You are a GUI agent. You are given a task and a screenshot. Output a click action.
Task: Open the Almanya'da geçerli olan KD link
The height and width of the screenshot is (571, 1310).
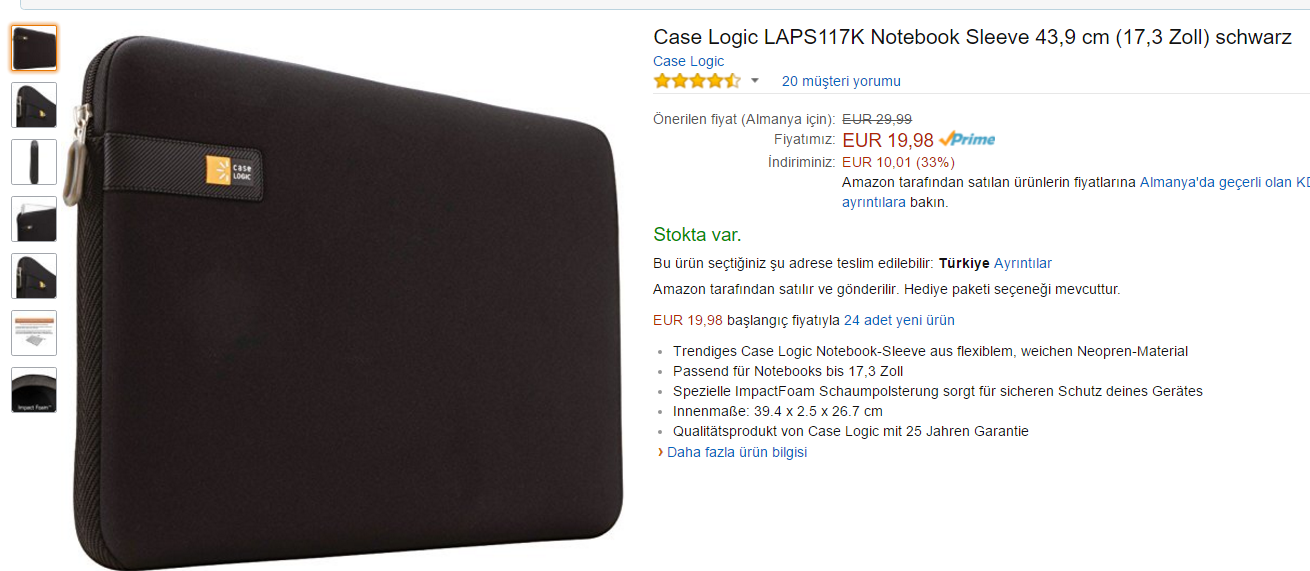point(1225,182)
